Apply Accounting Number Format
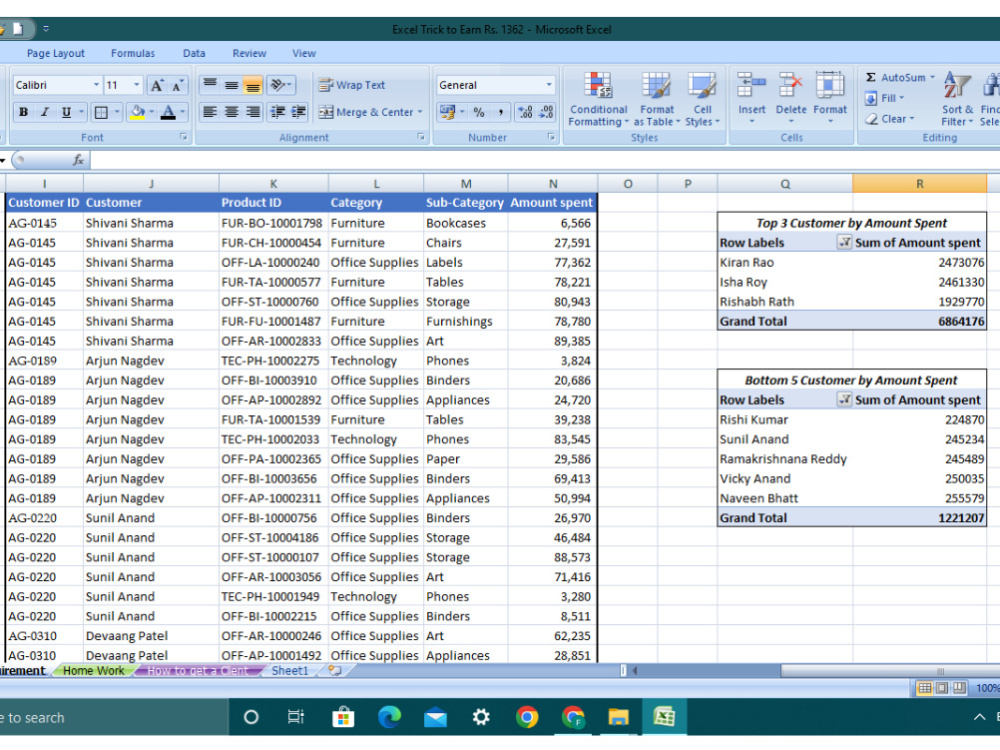This screenshot has width=1000, height=750. 447,112
